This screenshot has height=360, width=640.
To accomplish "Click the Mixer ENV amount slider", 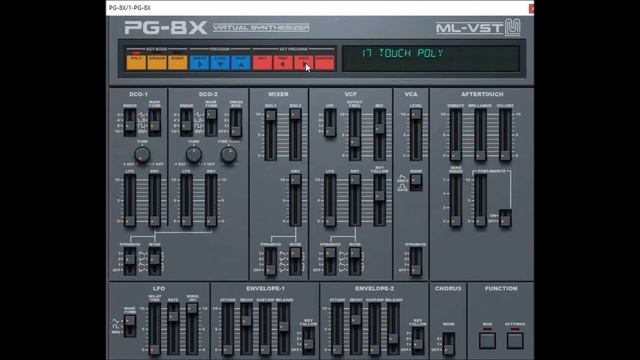I will click(296, 200).
